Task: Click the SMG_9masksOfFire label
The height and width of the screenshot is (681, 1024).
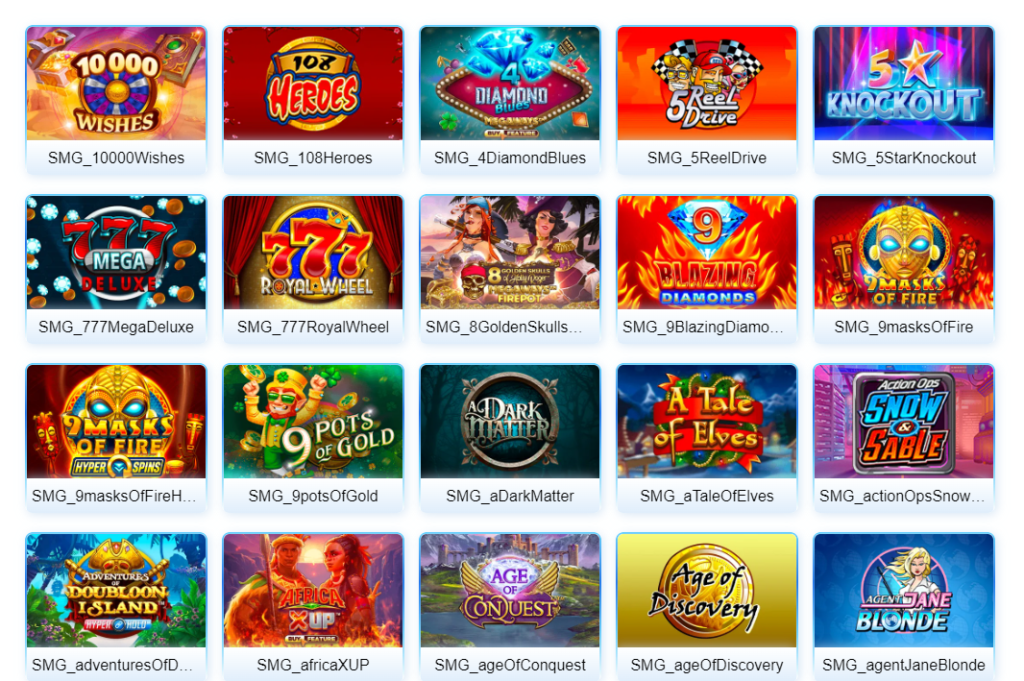Action: (x=904, y=327)
